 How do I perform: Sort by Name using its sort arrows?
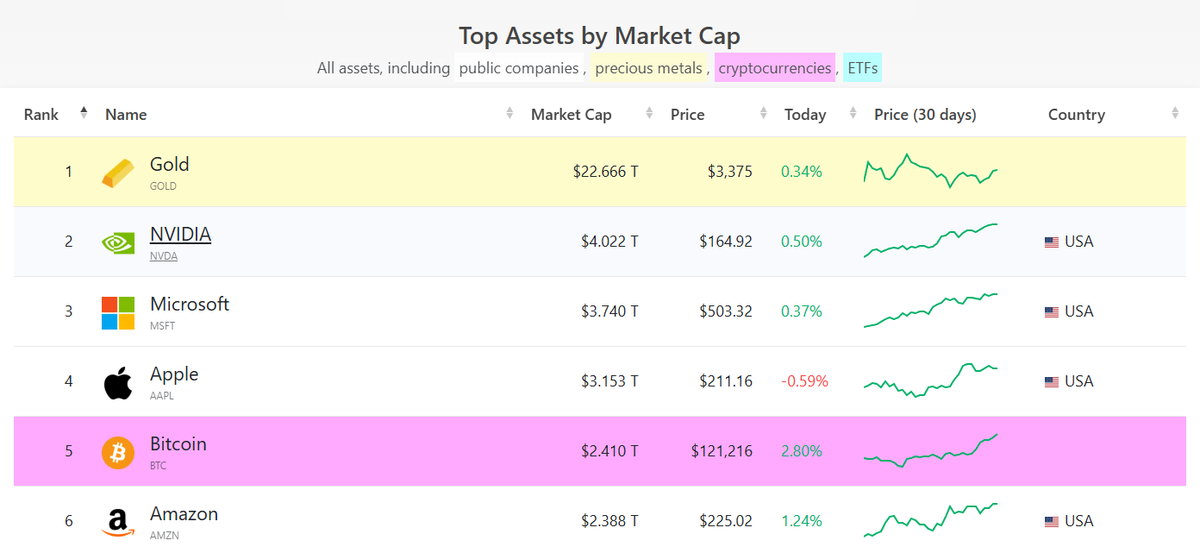coord(510,114)
